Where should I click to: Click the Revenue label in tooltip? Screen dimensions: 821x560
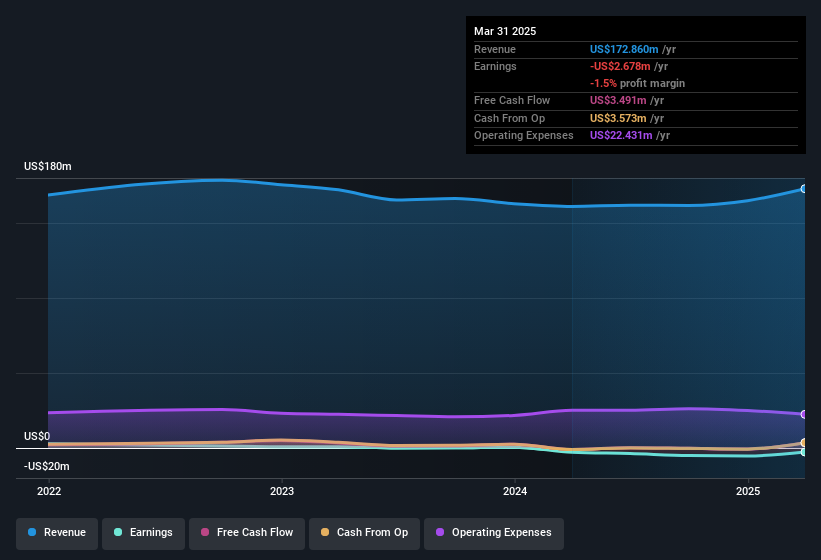click(495, 49)
